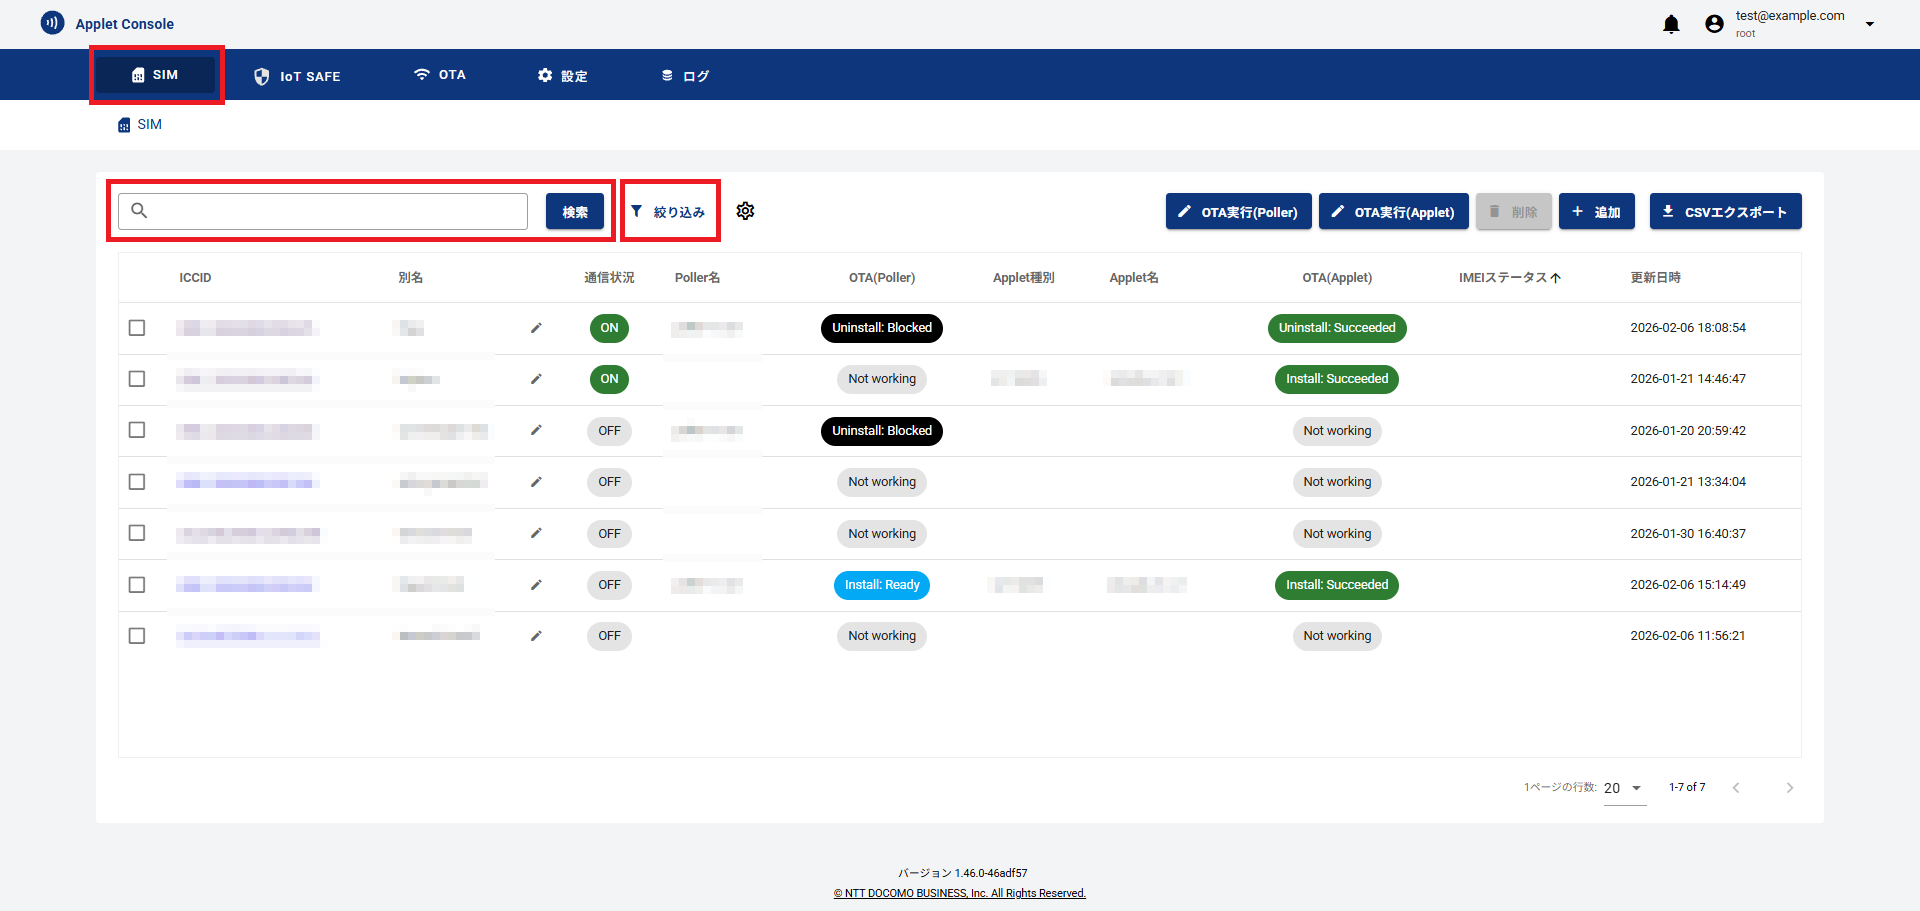The width and height of the screenshot is (1920, 911).
Task: Click the OTA(Poller) column header
Action: tap(882, 278)
